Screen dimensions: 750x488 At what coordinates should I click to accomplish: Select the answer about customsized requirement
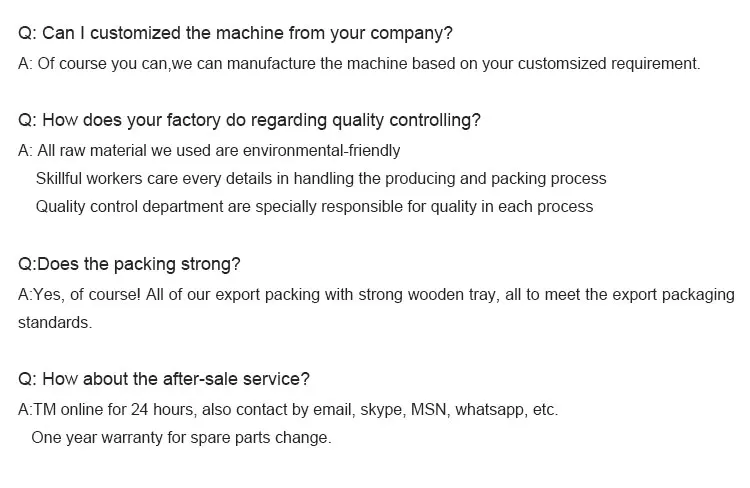[x=359, y=64]
